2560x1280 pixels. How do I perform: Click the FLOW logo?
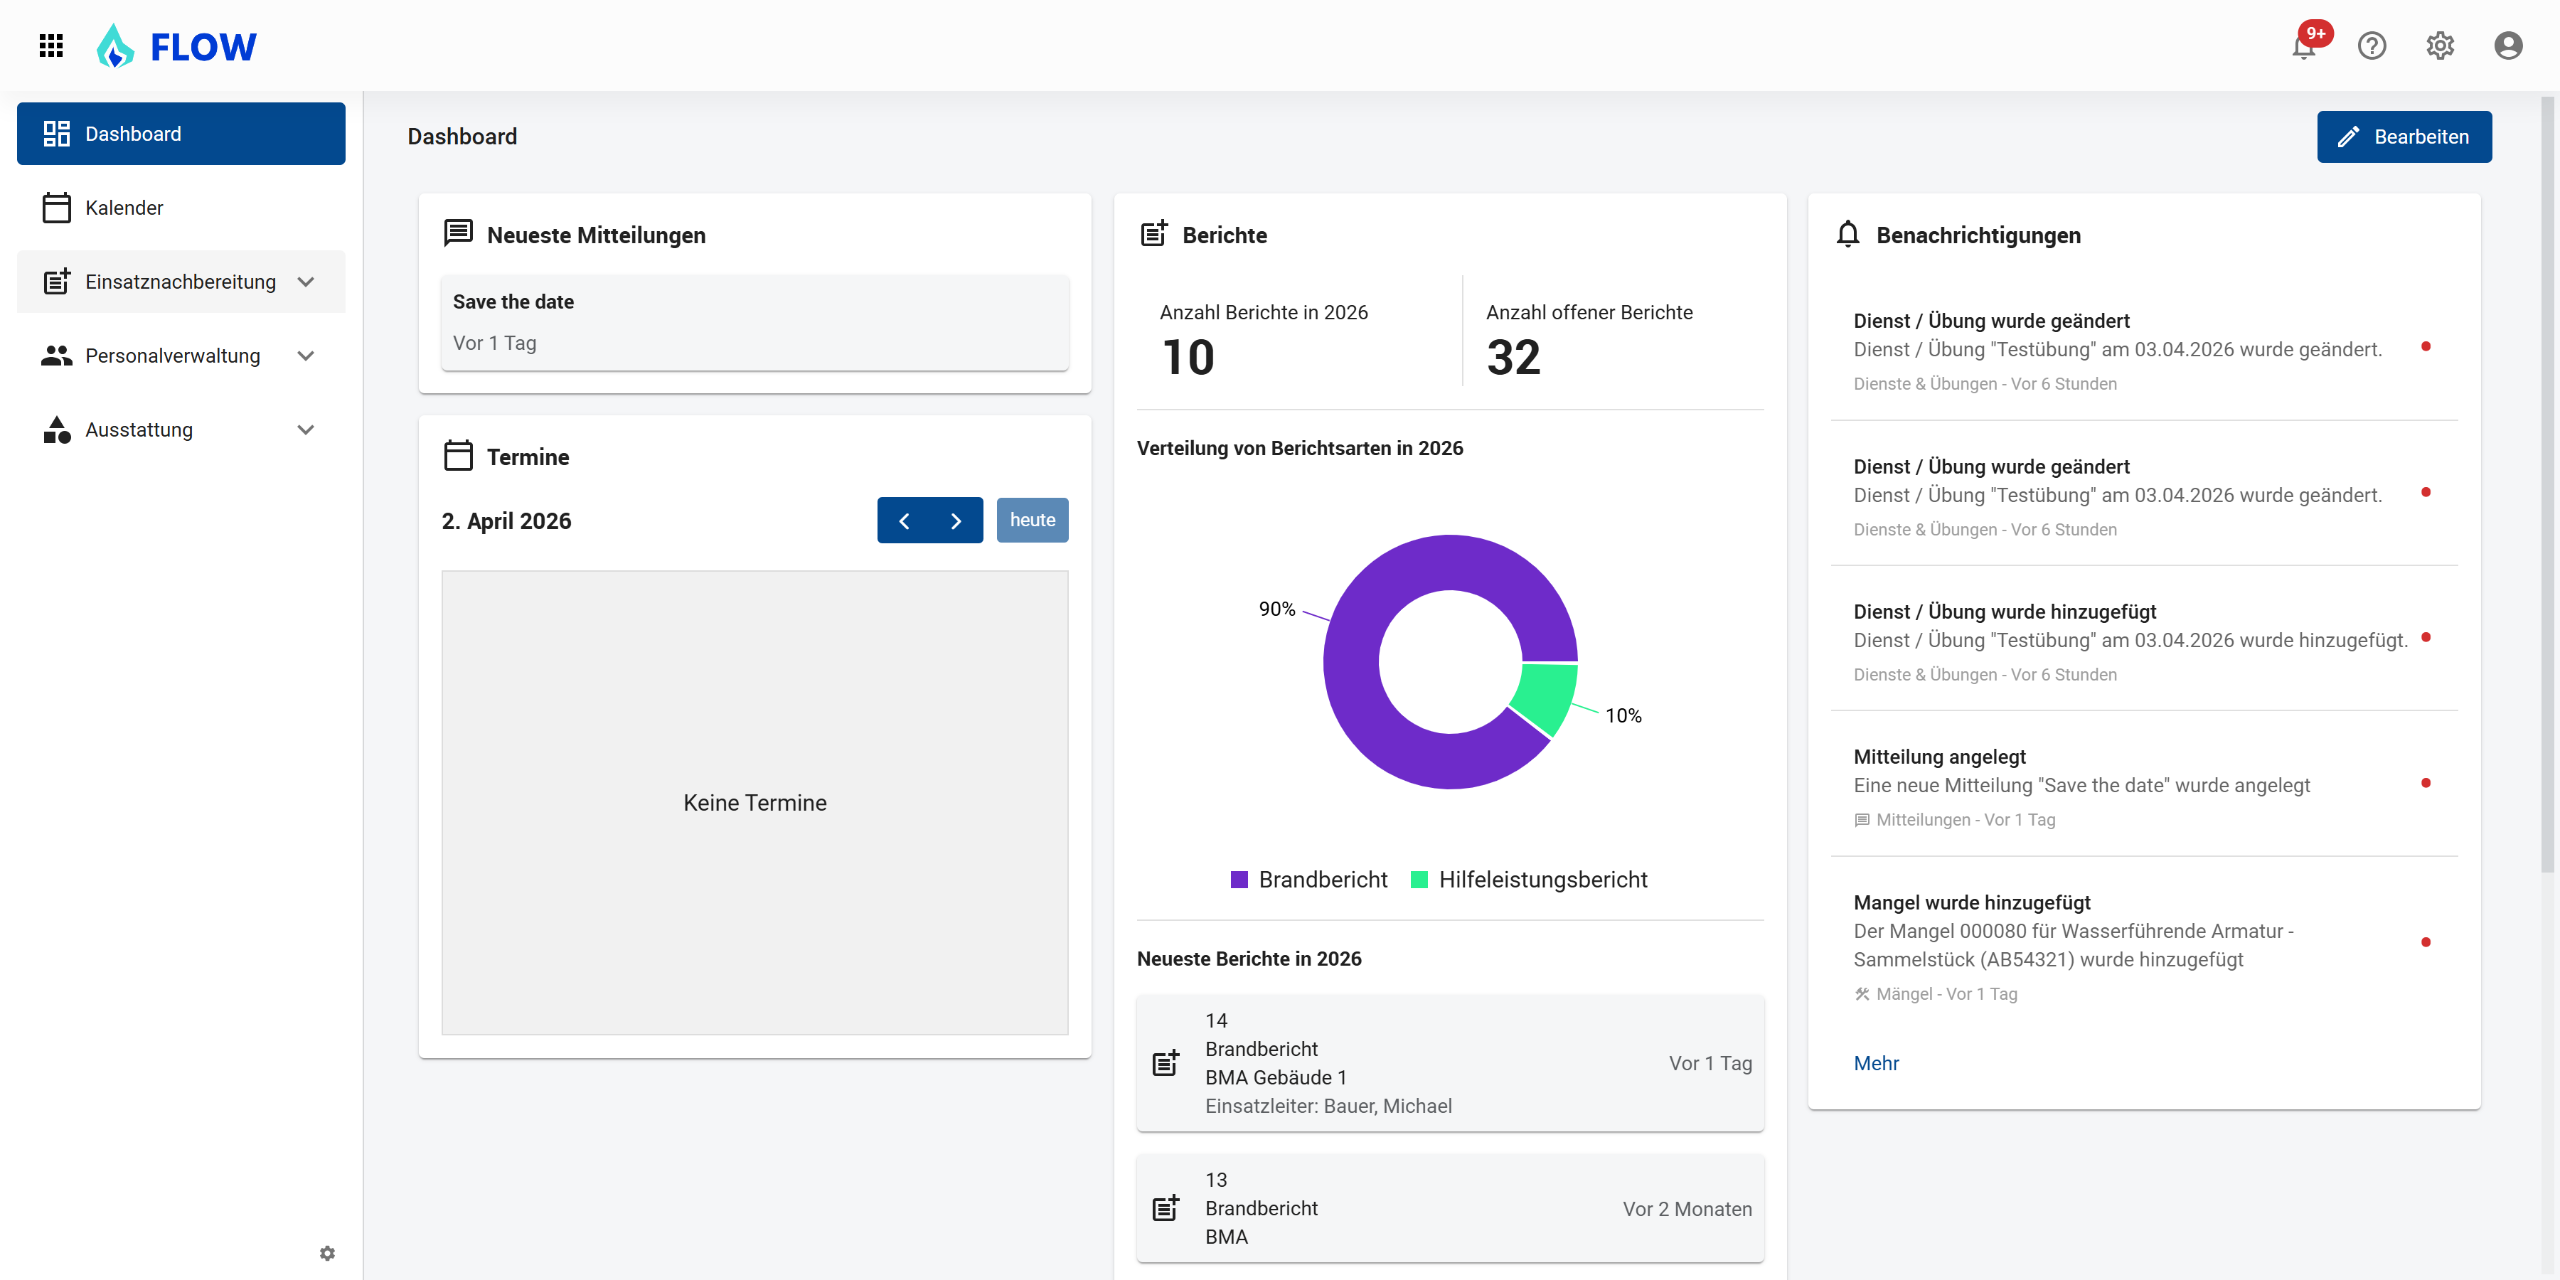(x=177, y=46)
